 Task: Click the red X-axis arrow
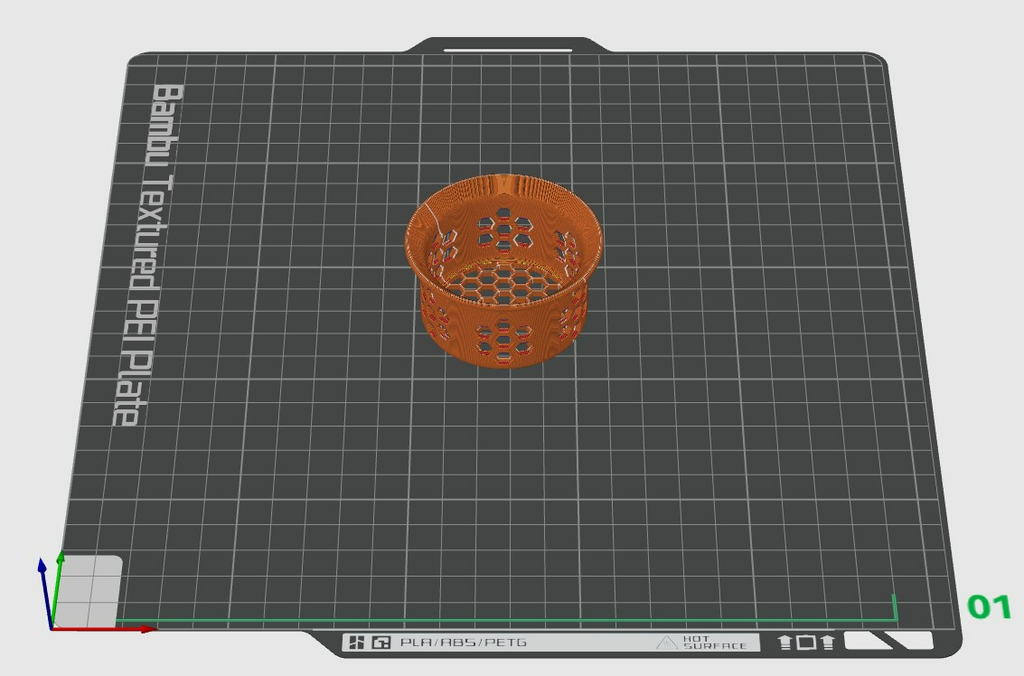tap(104, 629)
